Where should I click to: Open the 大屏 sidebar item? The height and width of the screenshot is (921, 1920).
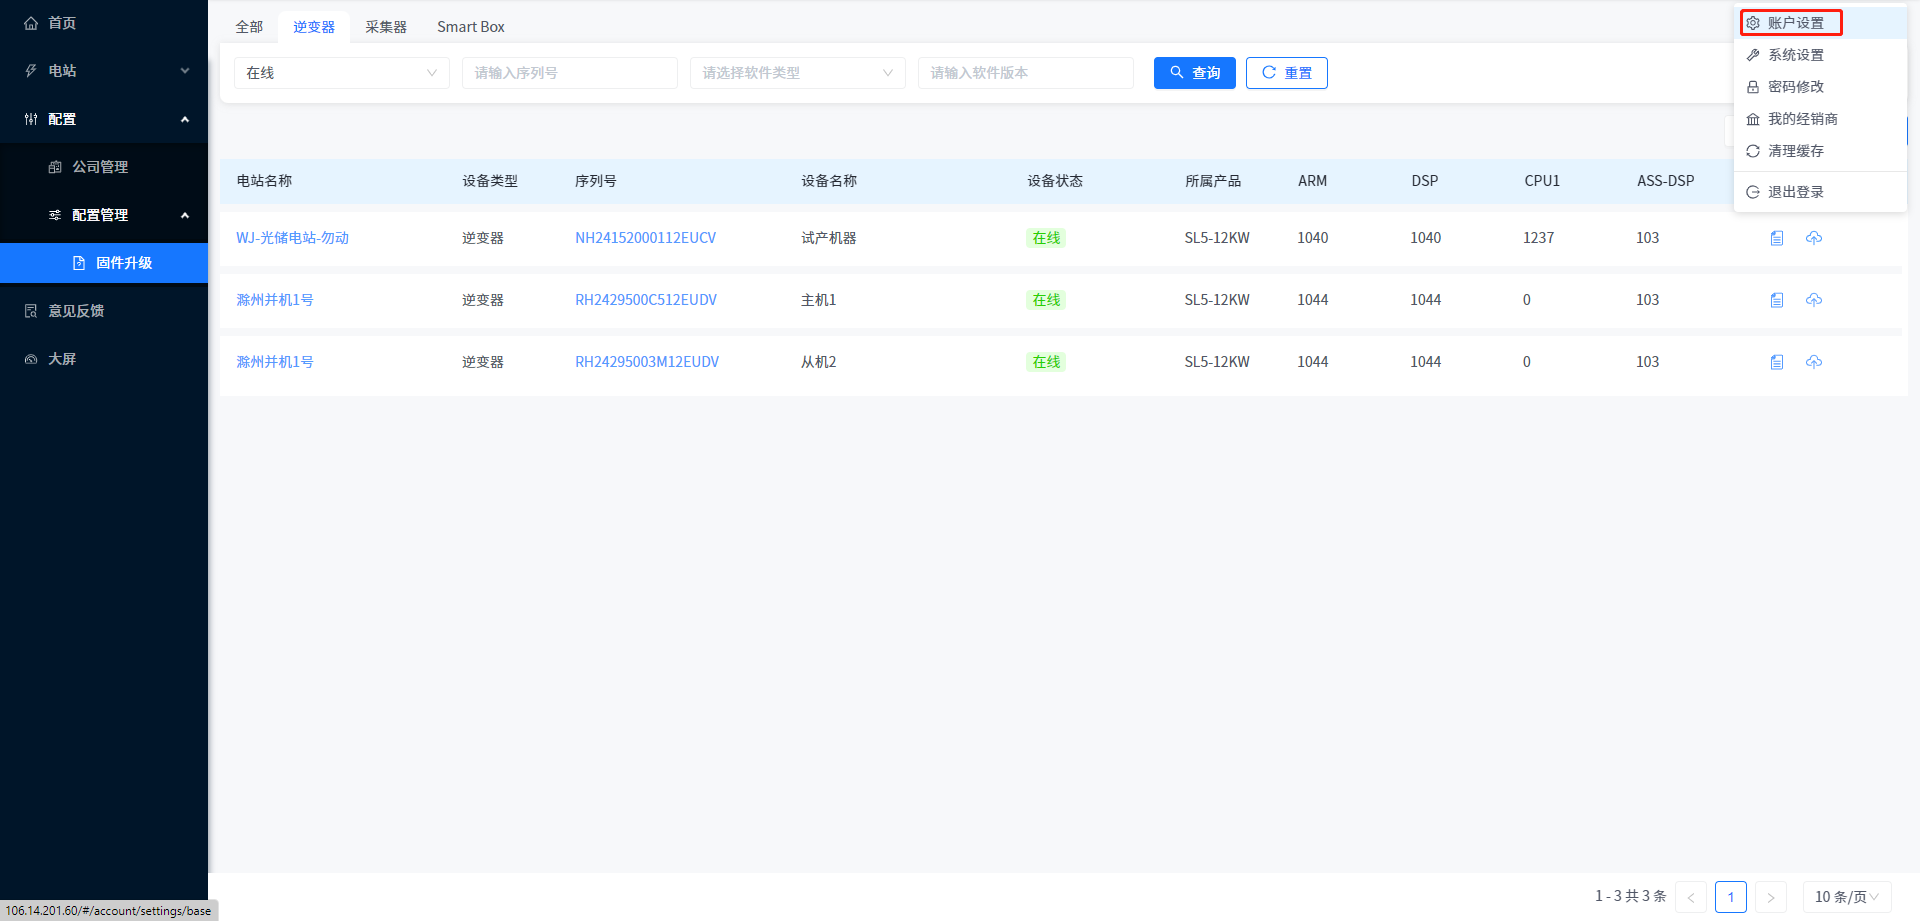click(62, 359)
